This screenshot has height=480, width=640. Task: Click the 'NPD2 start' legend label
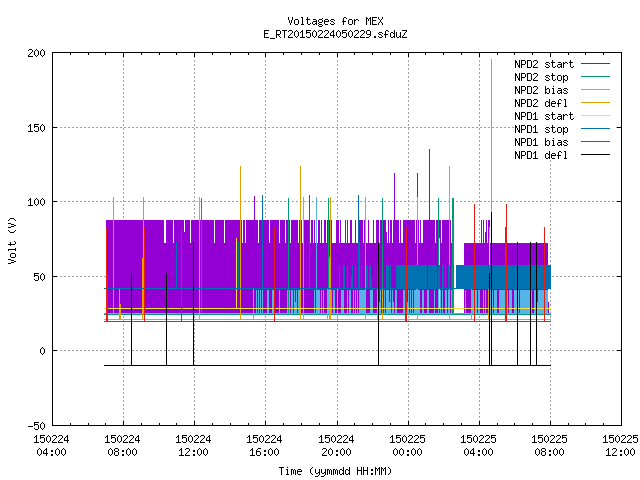click(x=544, y=64)
